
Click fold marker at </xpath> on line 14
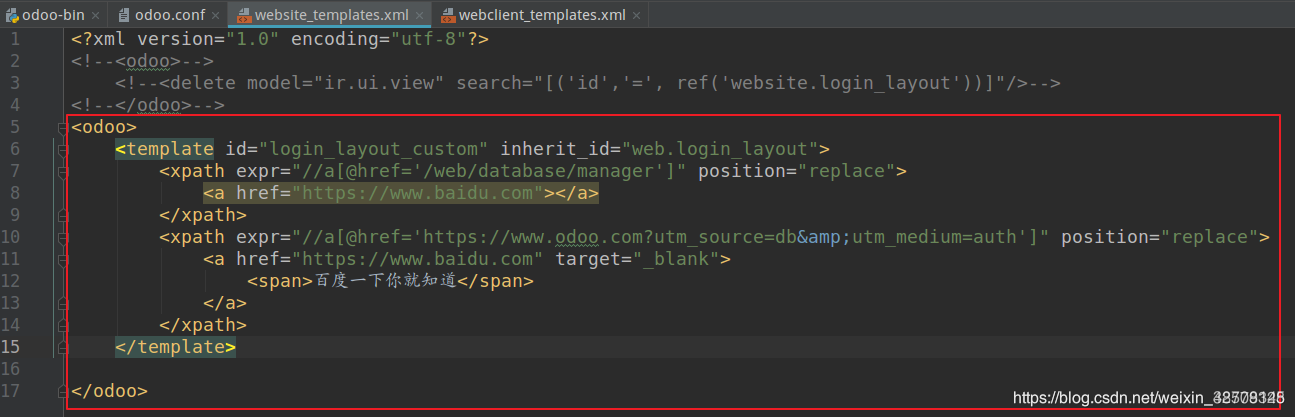click(63, 325)
